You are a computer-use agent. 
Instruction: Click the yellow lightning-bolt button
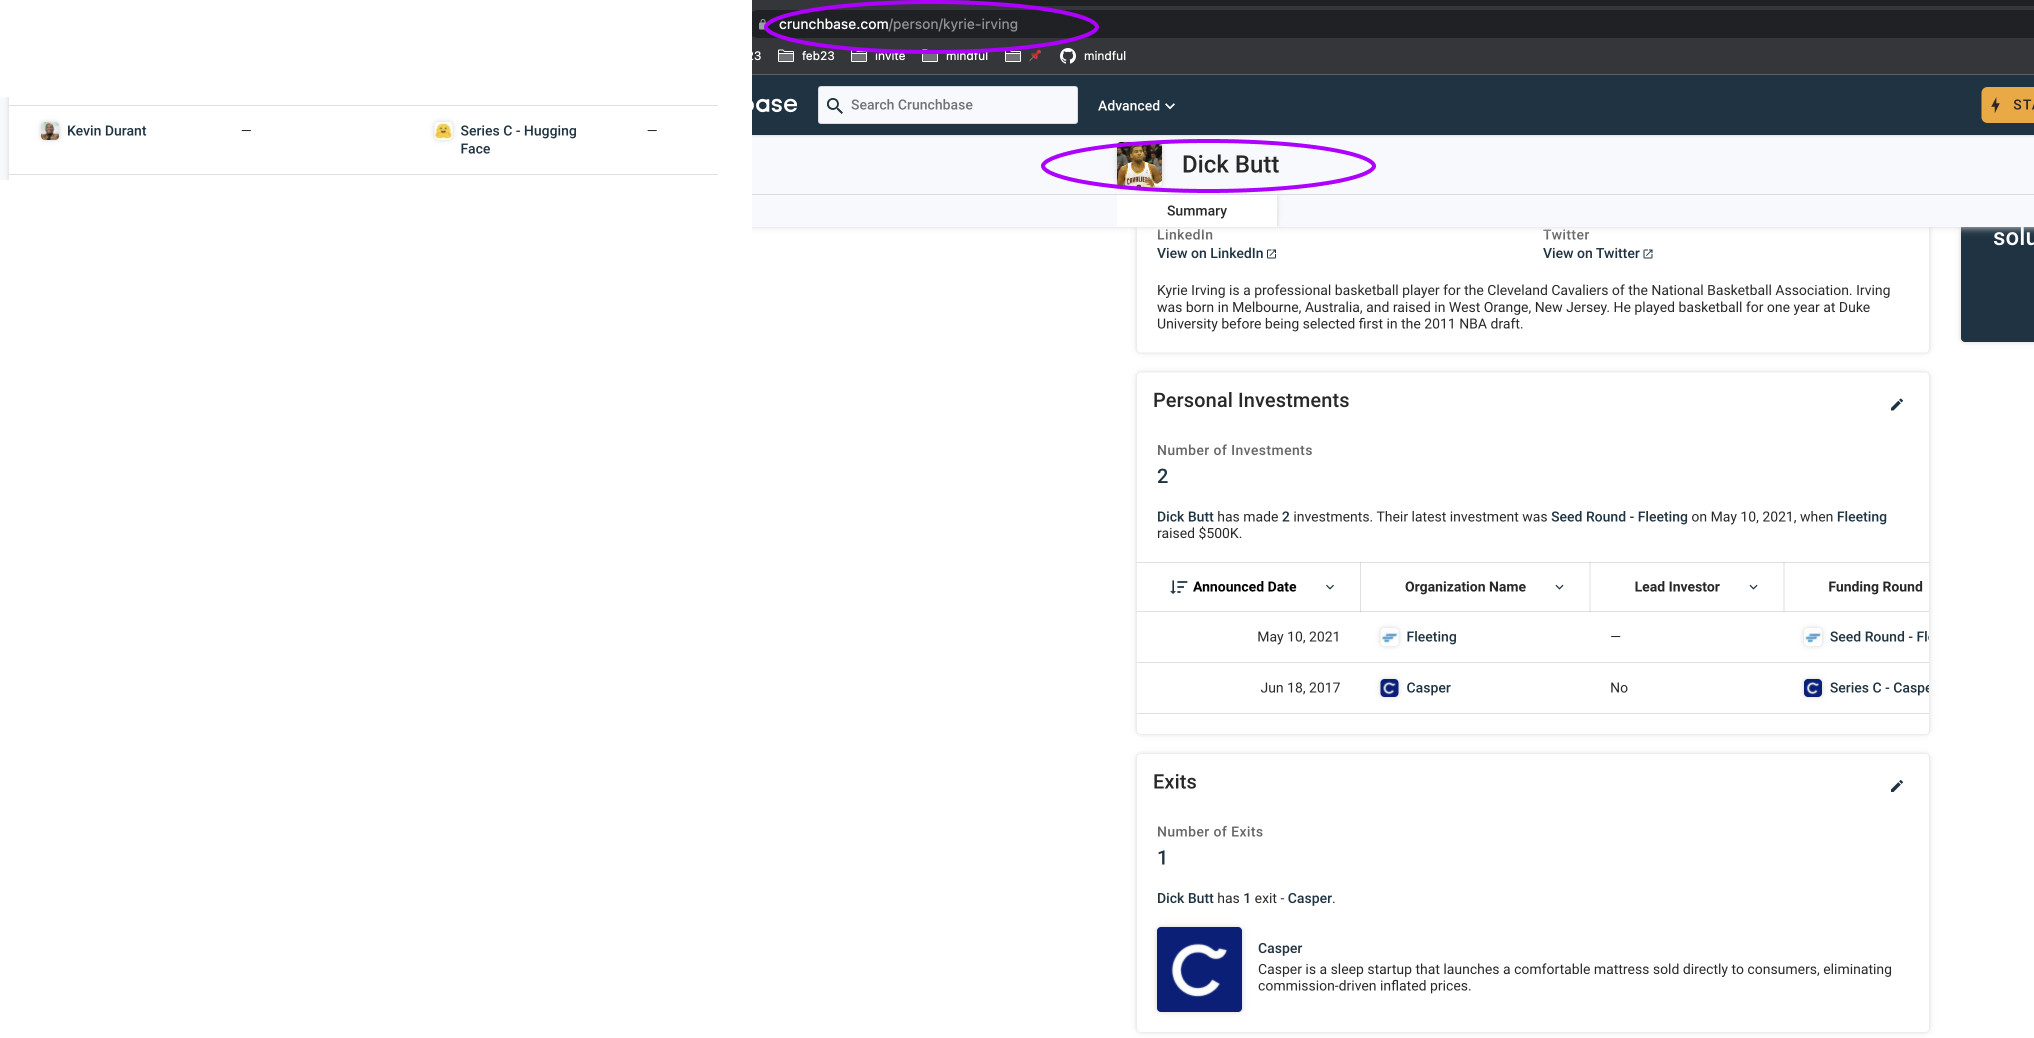[2008, 105]
